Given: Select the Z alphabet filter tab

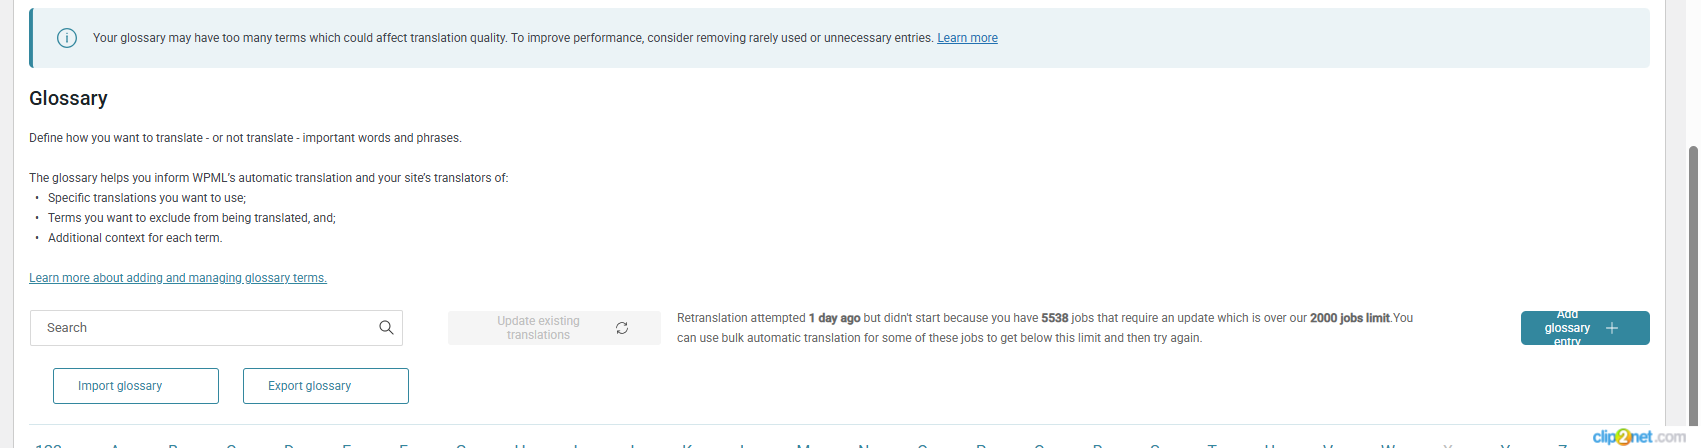Looking at the screenshot, I should 1562,445.
